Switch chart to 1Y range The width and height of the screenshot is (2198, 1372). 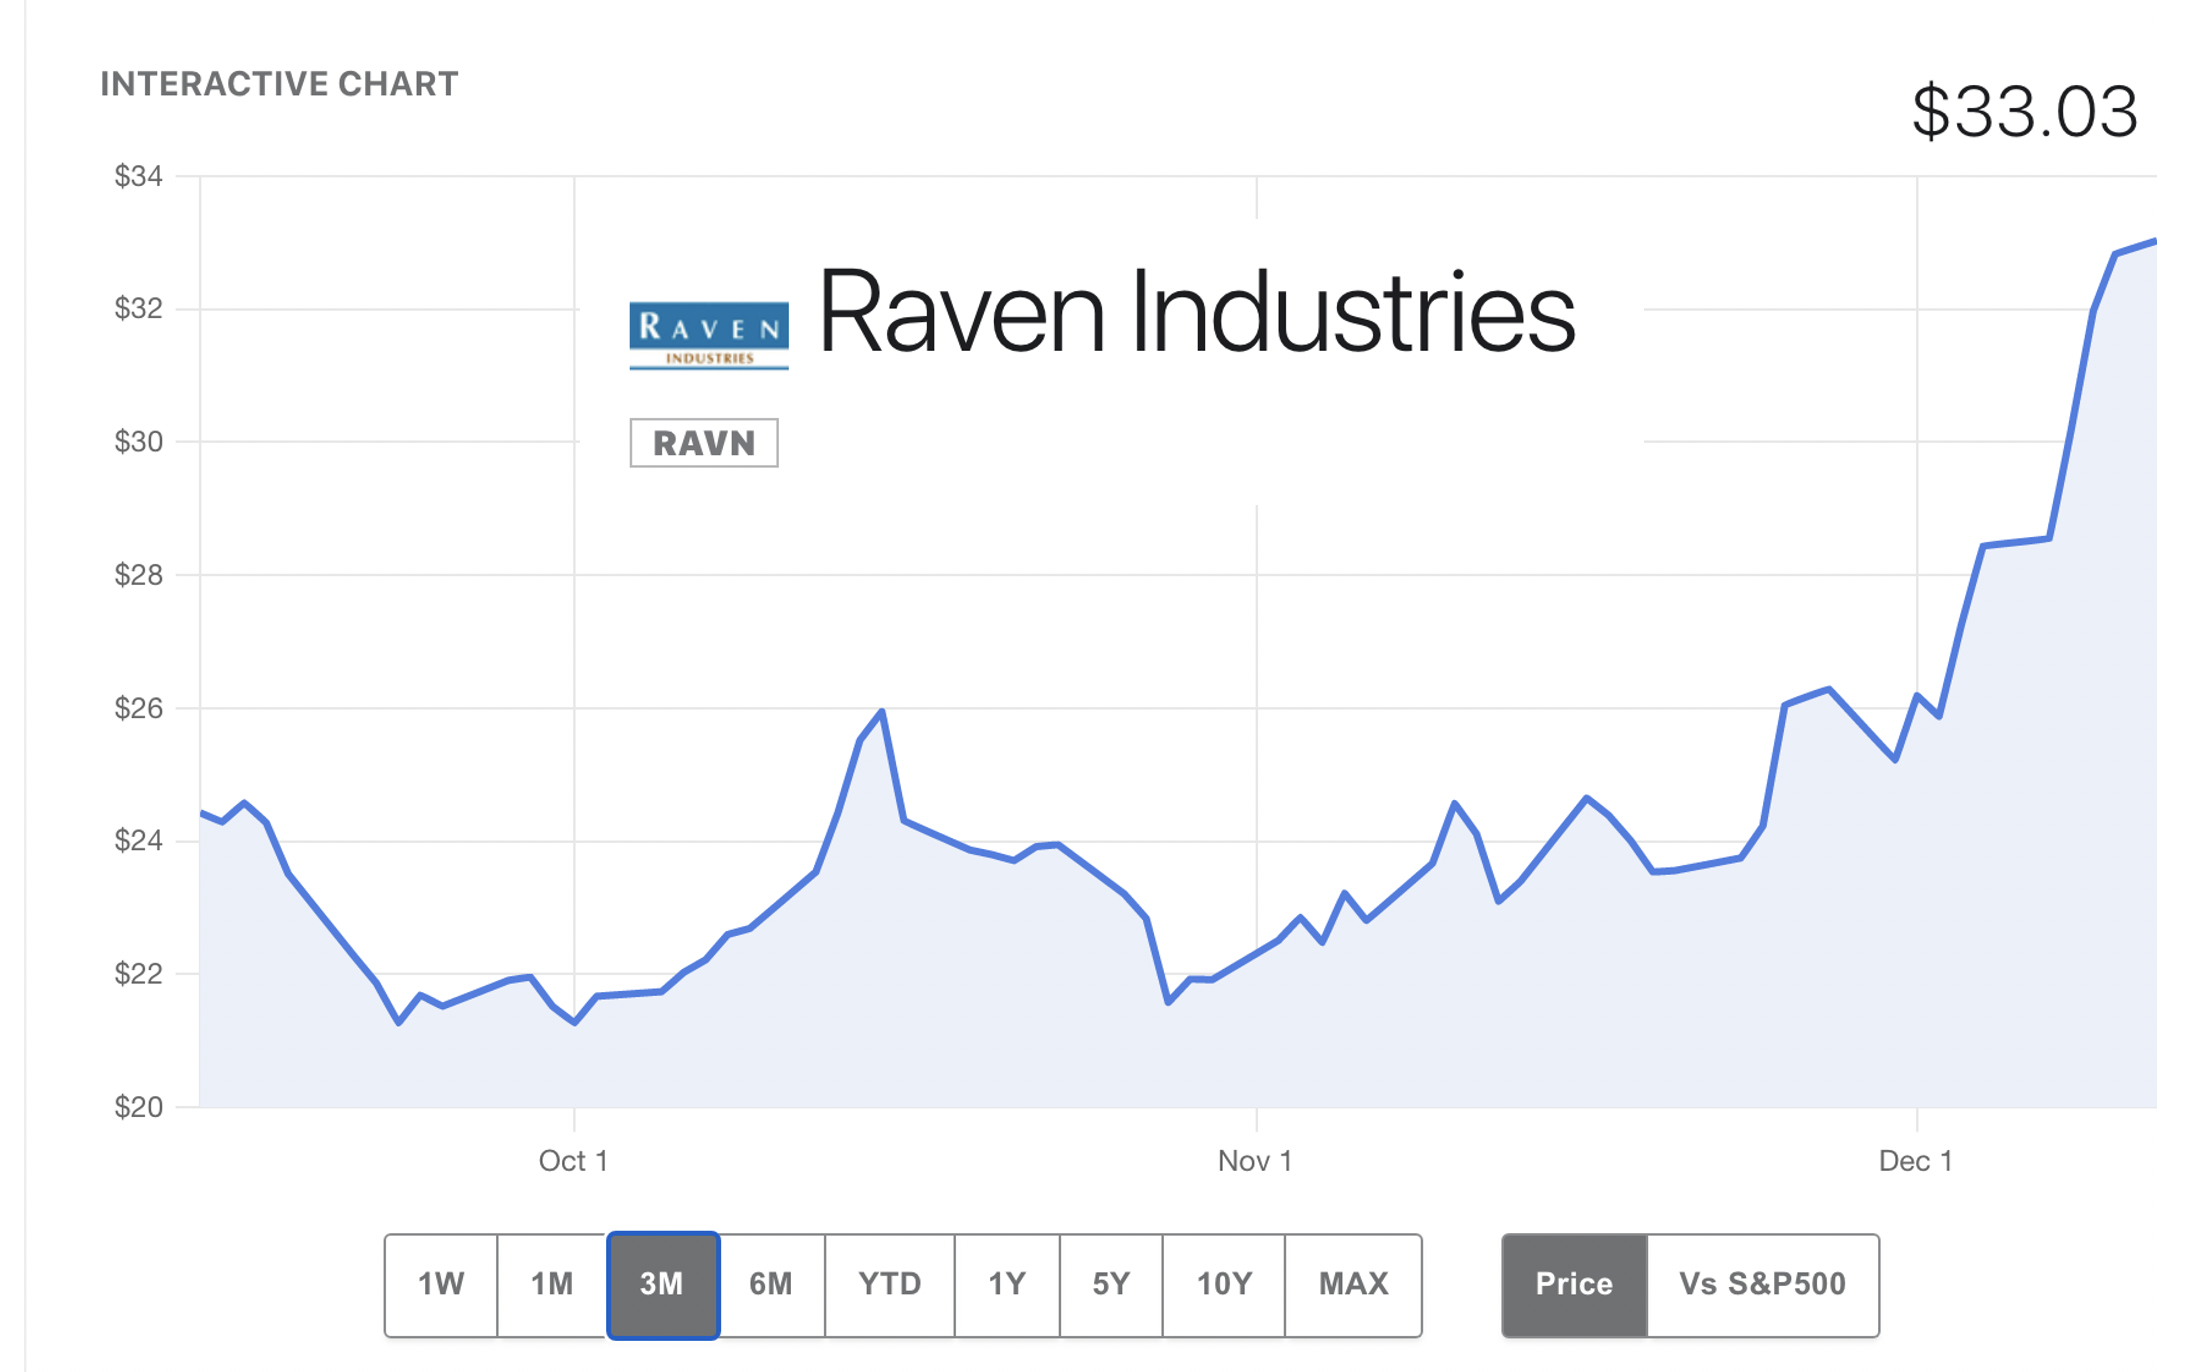[x=1007, y=1284]
